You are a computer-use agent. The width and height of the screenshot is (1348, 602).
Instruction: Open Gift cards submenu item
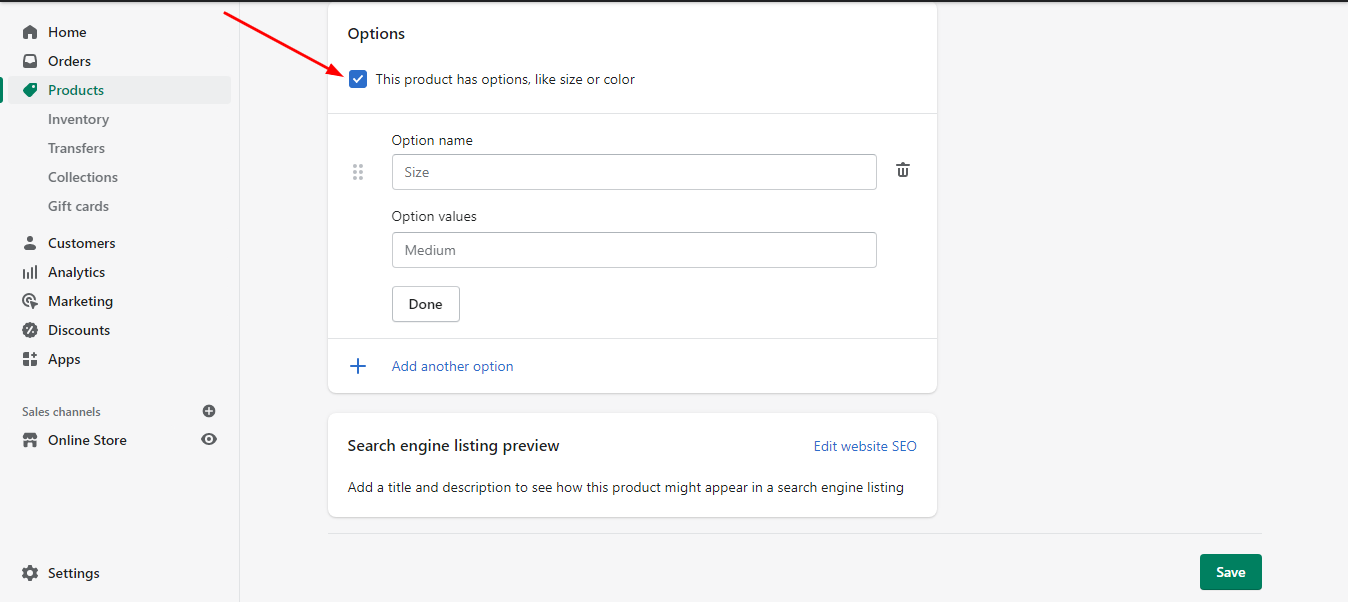tap(78, 206)
